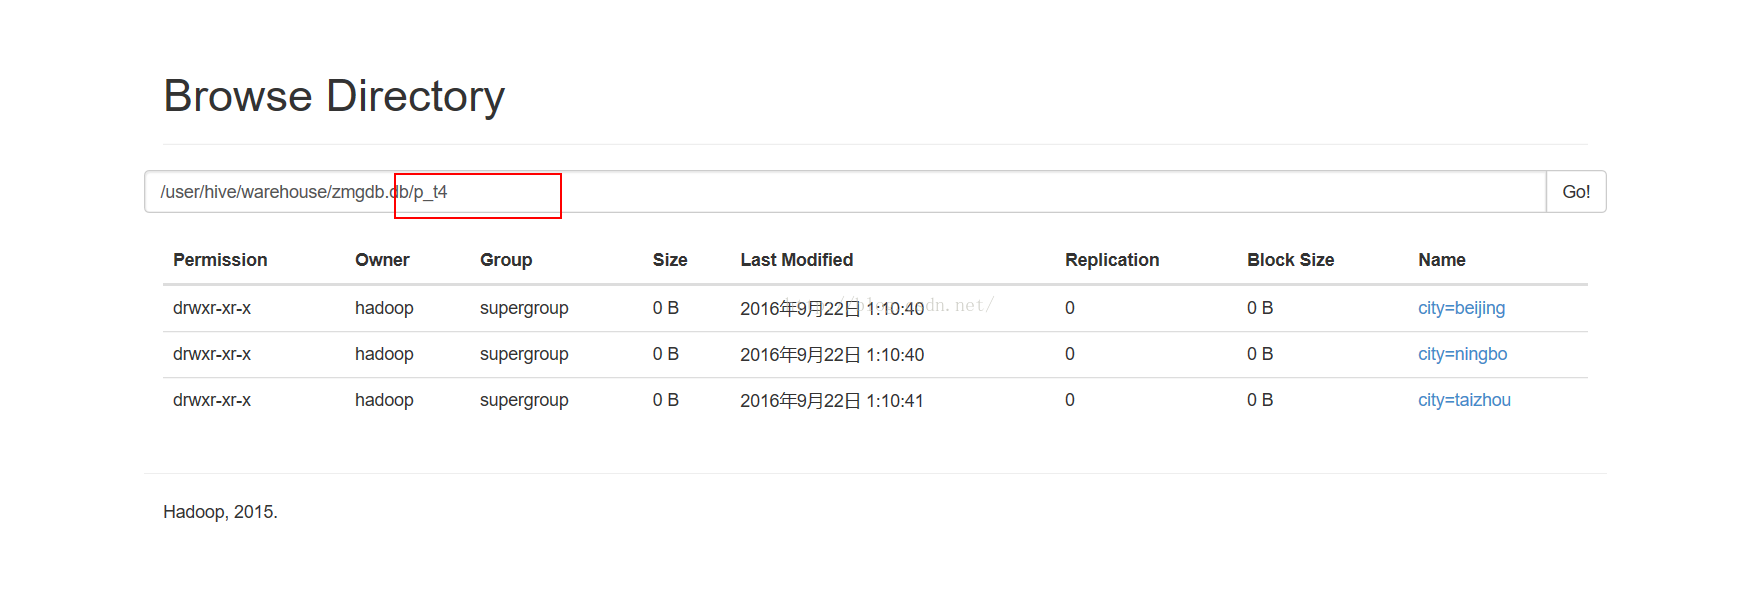
Task: Open the city=taizhou directory link
Action: [x=1464, y=400]
